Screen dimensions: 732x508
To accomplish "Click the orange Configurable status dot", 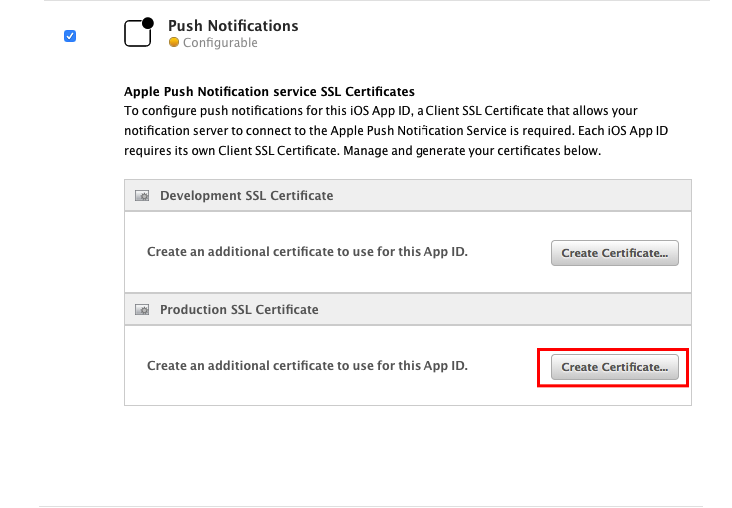I will point(174,43).
